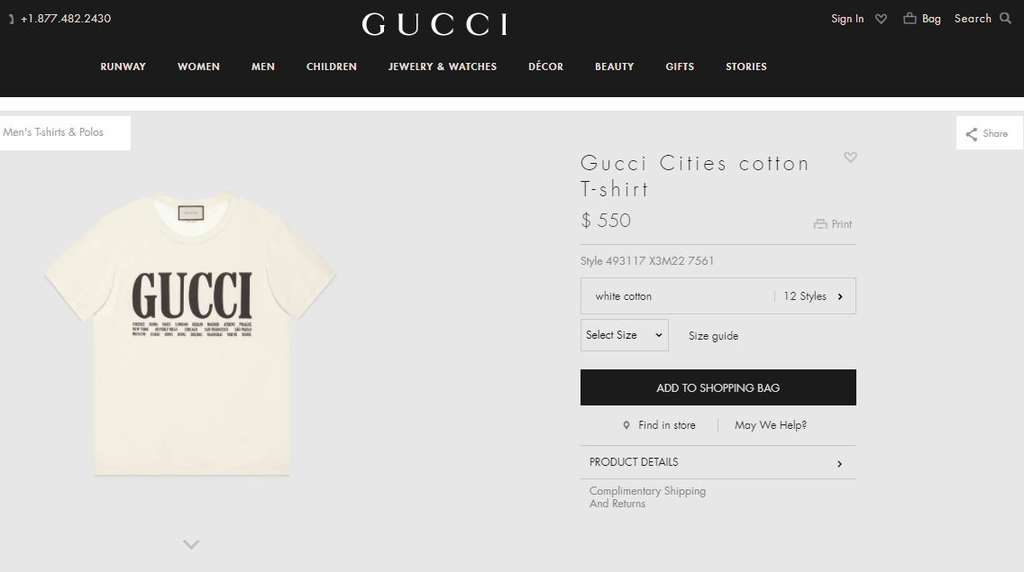Viewport: 1024px width, 572px height.
Task: Click the phone icon beside +1.877.482.2430
Action: (x=11, y=19)
